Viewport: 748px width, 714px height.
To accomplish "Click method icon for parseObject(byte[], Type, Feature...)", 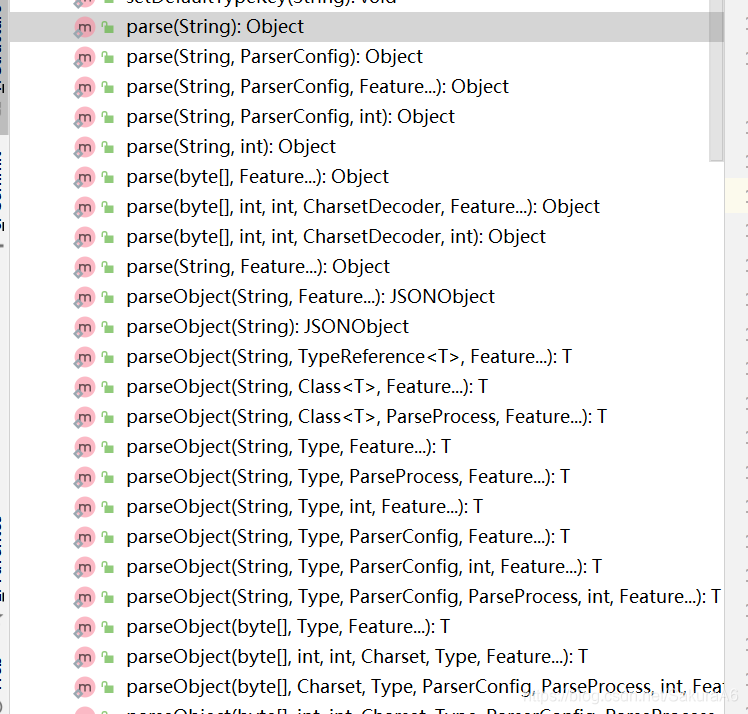I will click(84, 628).
